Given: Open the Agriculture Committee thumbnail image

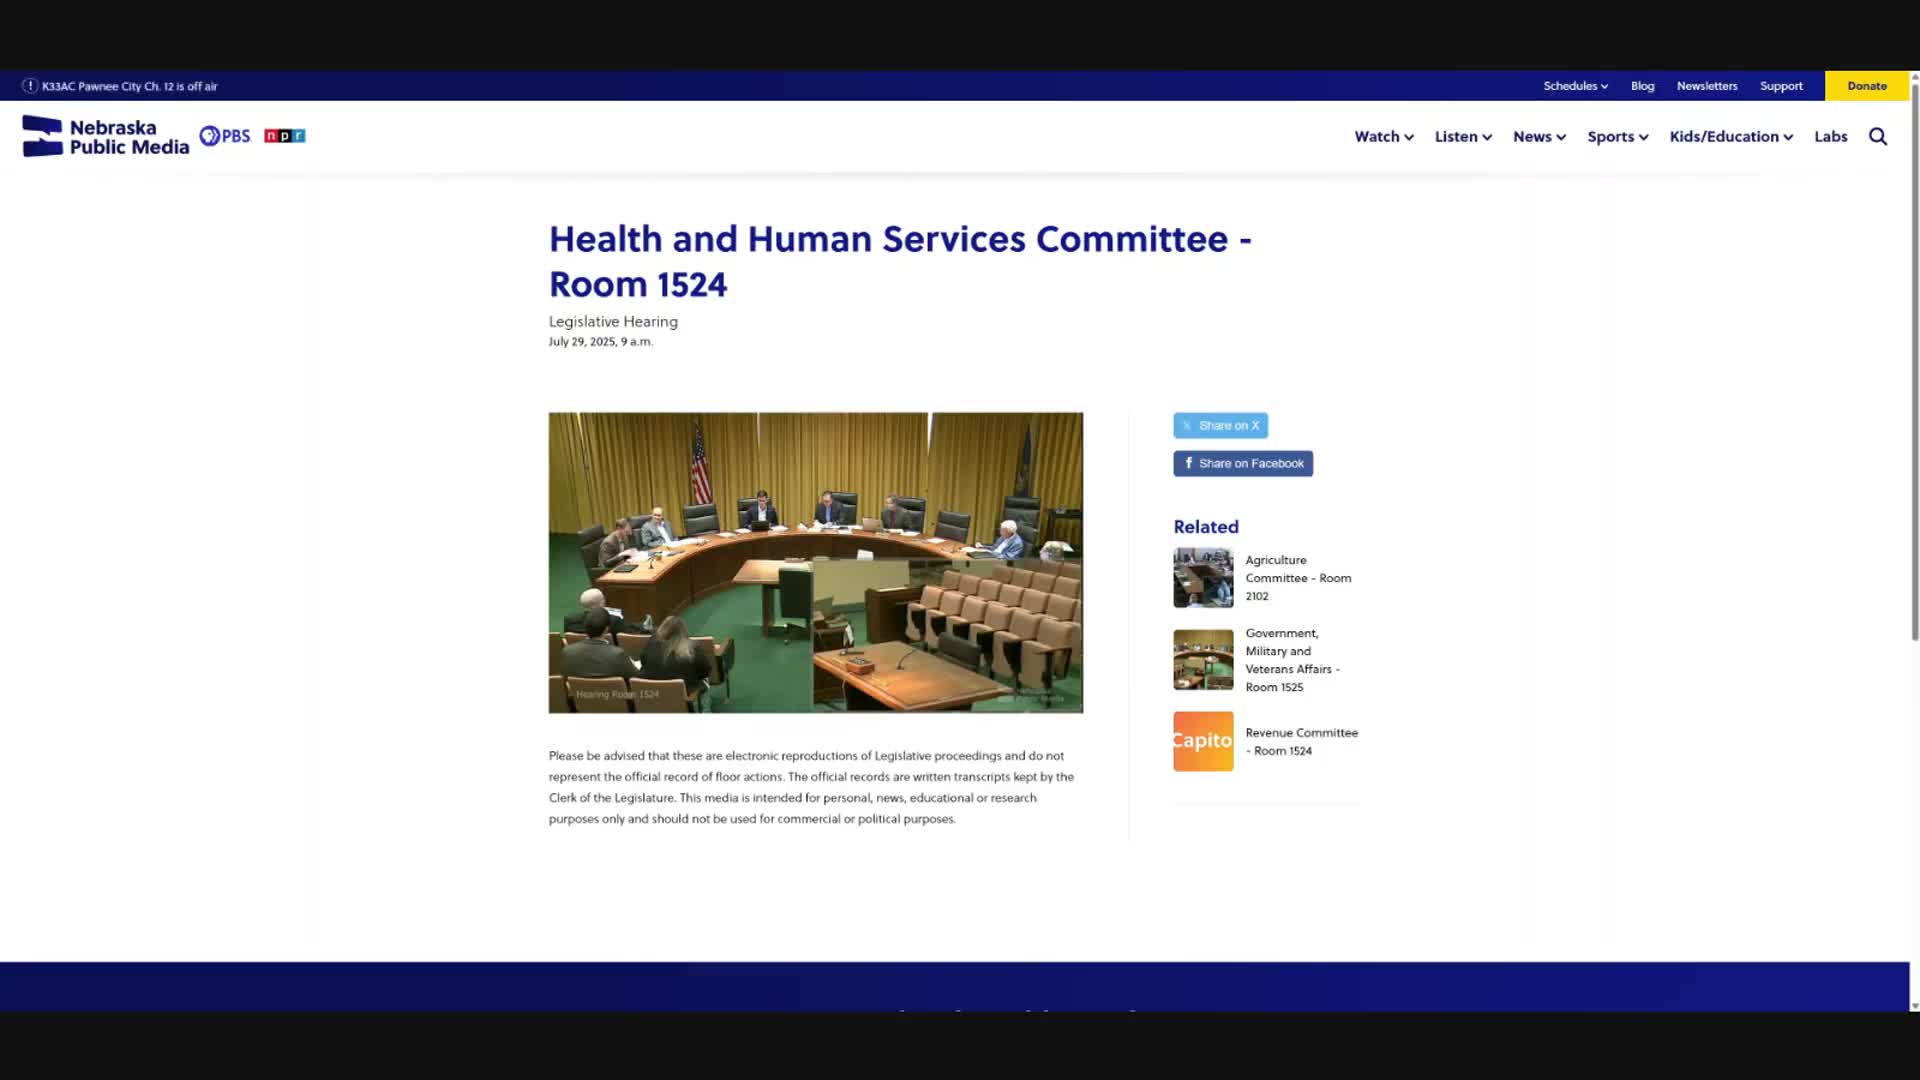Looking at the screenshot, I should 1203,578.
